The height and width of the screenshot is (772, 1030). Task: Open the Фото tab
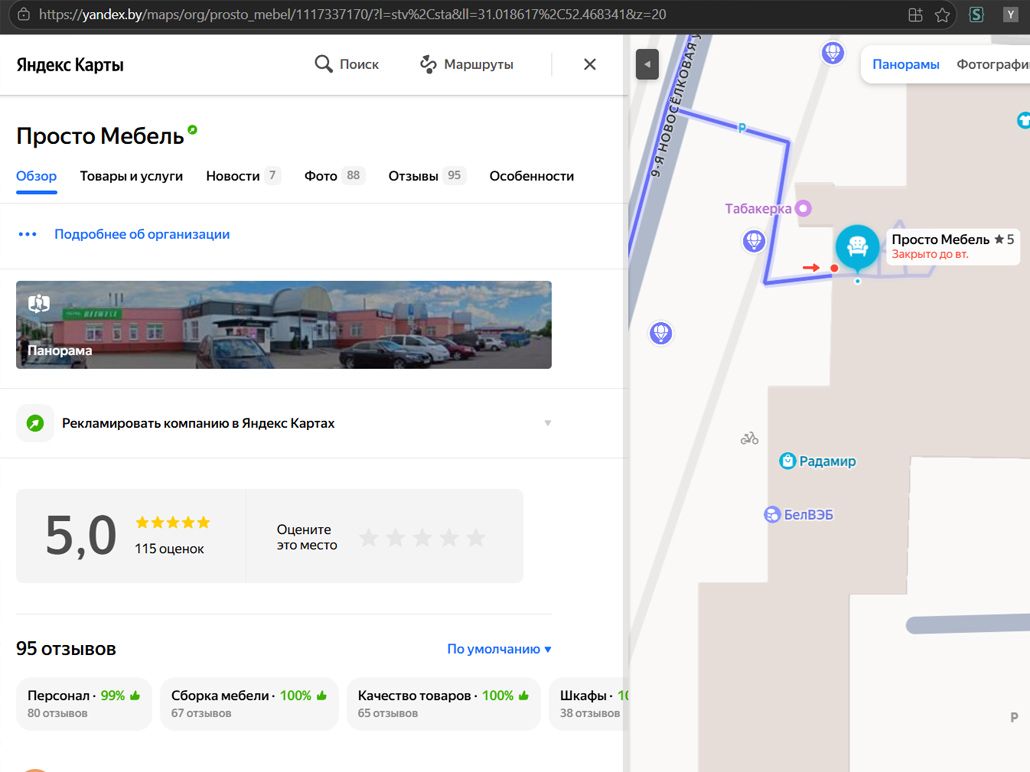click(334, 176)
